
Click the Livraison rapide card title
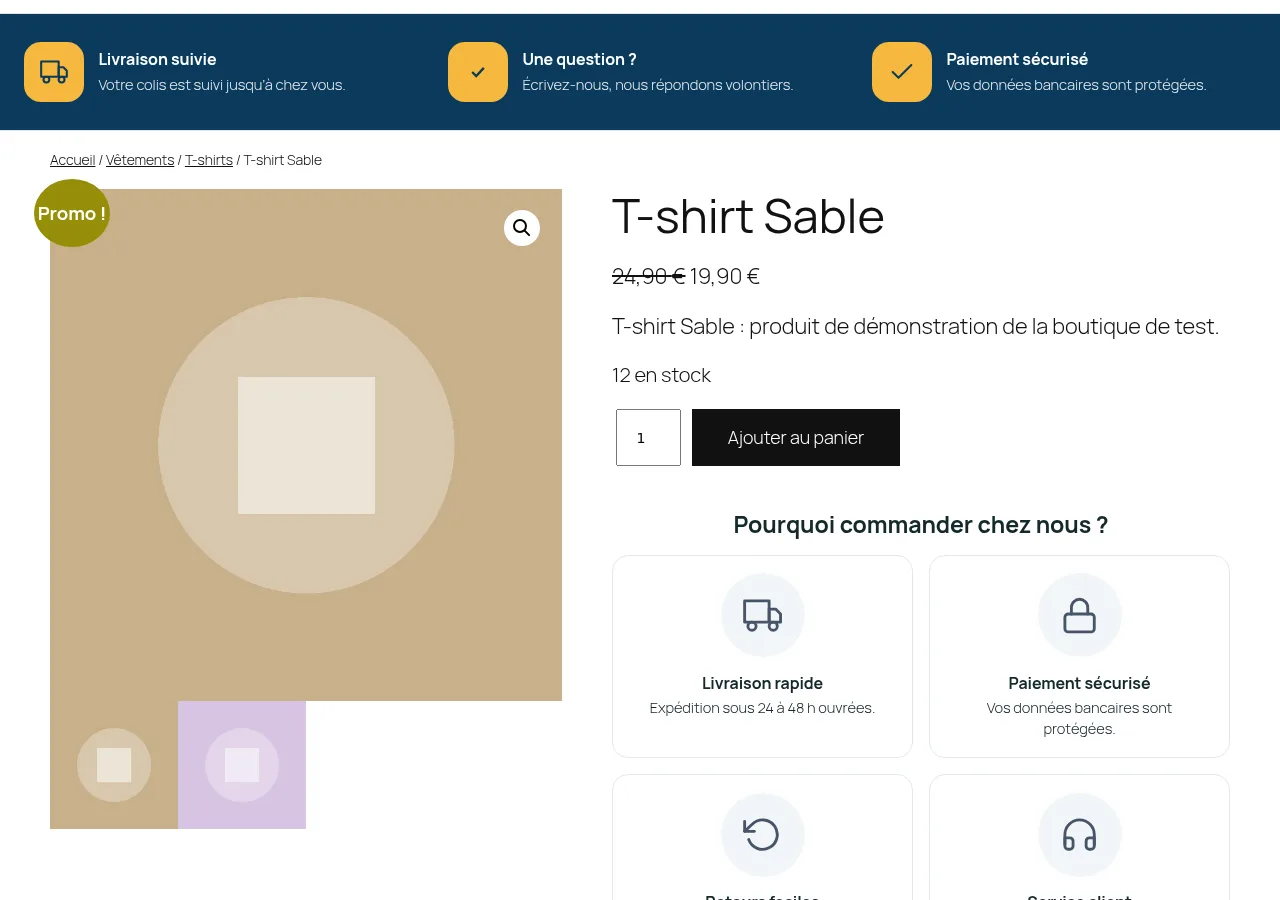763,683
